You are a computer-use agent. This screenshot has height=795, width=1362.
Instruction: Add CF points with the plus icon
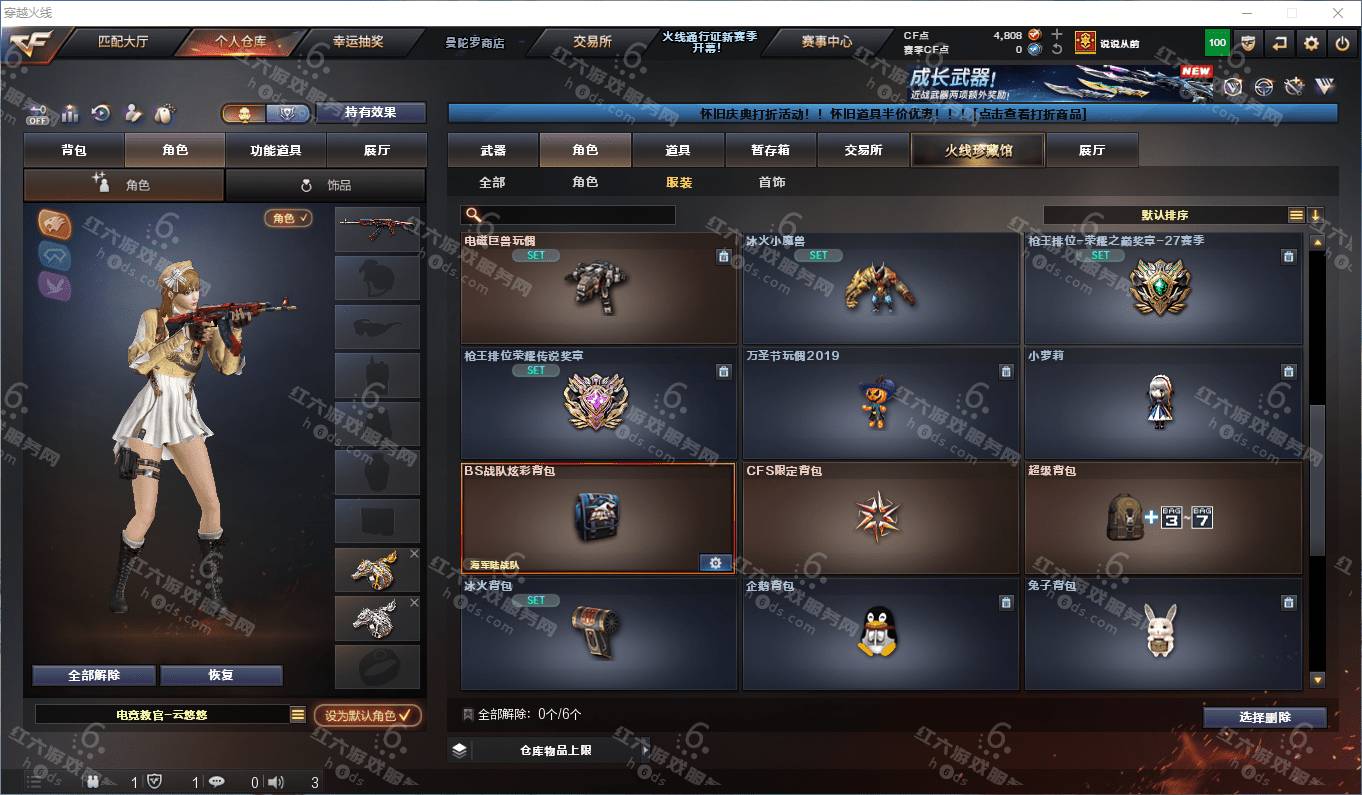1057,34
